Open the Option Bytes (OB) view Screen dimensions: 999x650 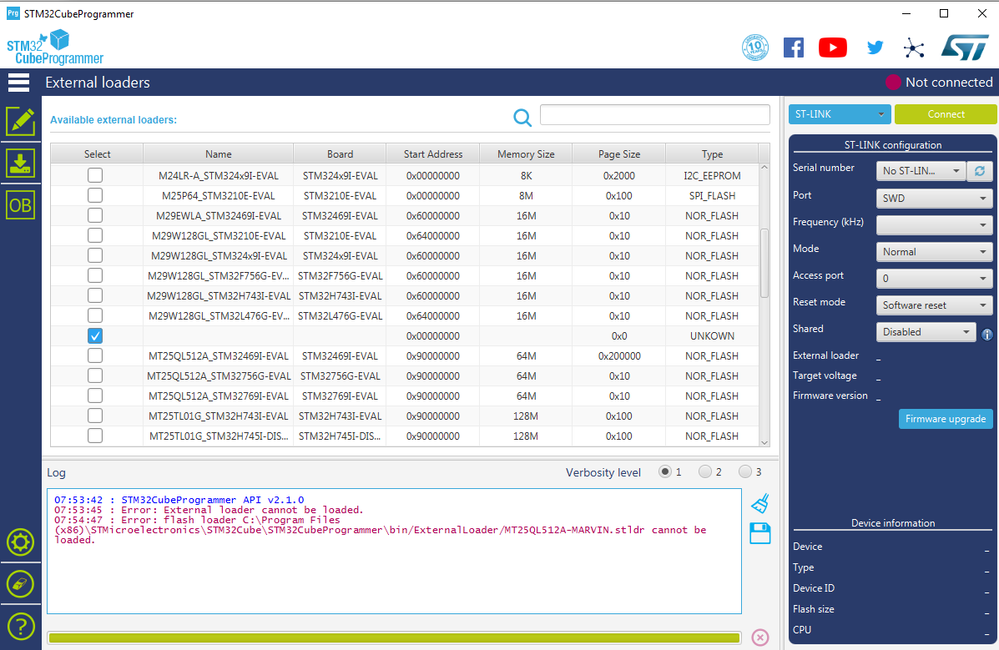[20, 205]
